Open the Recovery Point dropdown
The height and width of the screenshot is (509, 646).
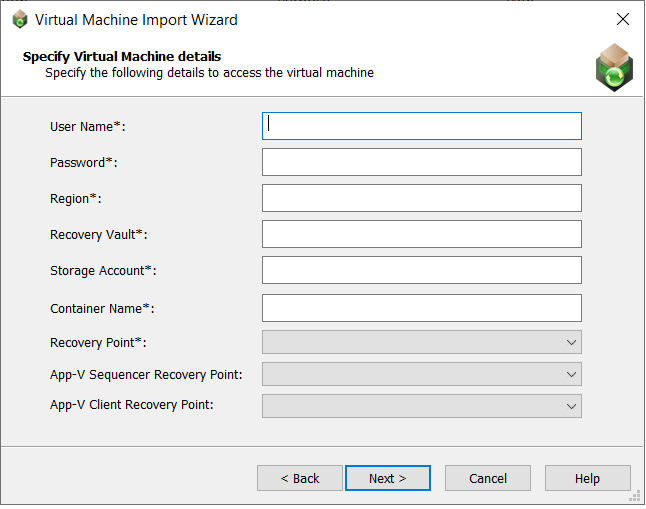[421, 343]
